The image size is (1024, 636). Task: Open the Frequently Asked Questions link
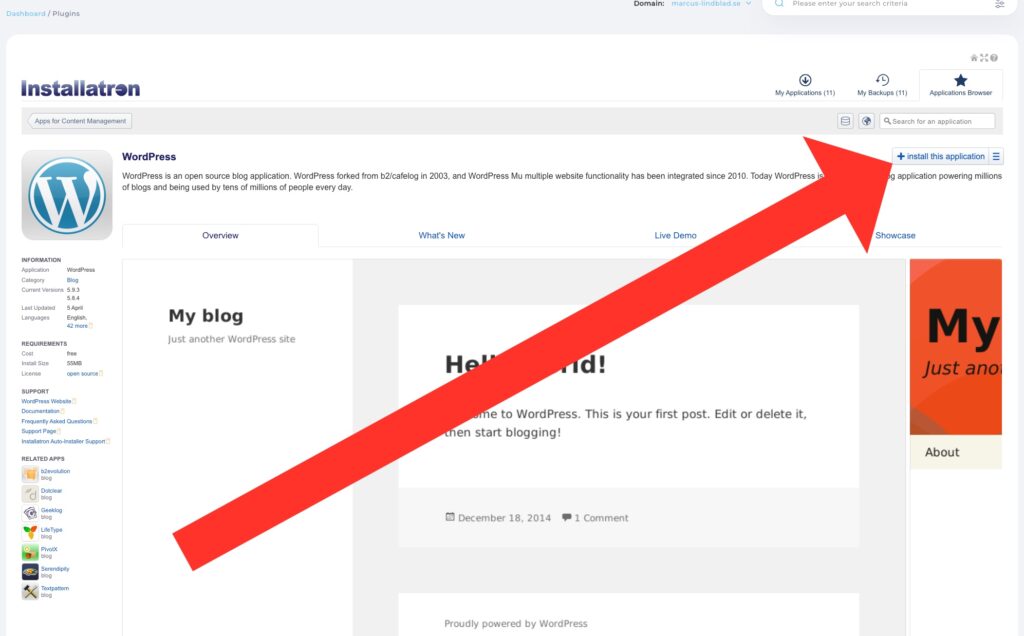click(x=57, y=421)
